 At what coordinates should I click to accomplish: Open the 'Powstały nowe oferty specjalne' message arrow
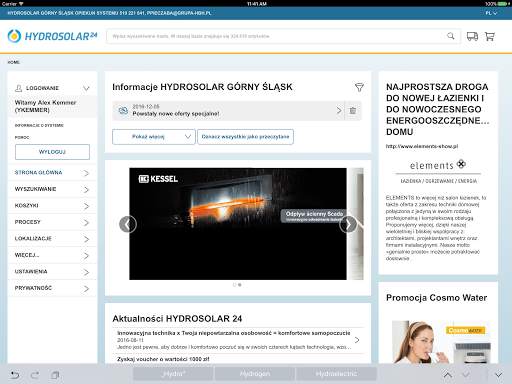[x=339, y=111]
